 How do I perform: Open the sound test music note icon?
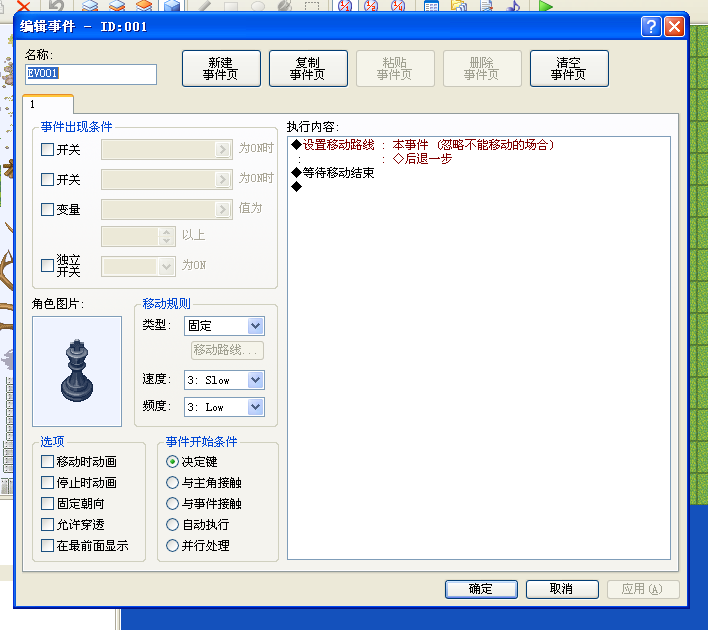pos(513,6)
